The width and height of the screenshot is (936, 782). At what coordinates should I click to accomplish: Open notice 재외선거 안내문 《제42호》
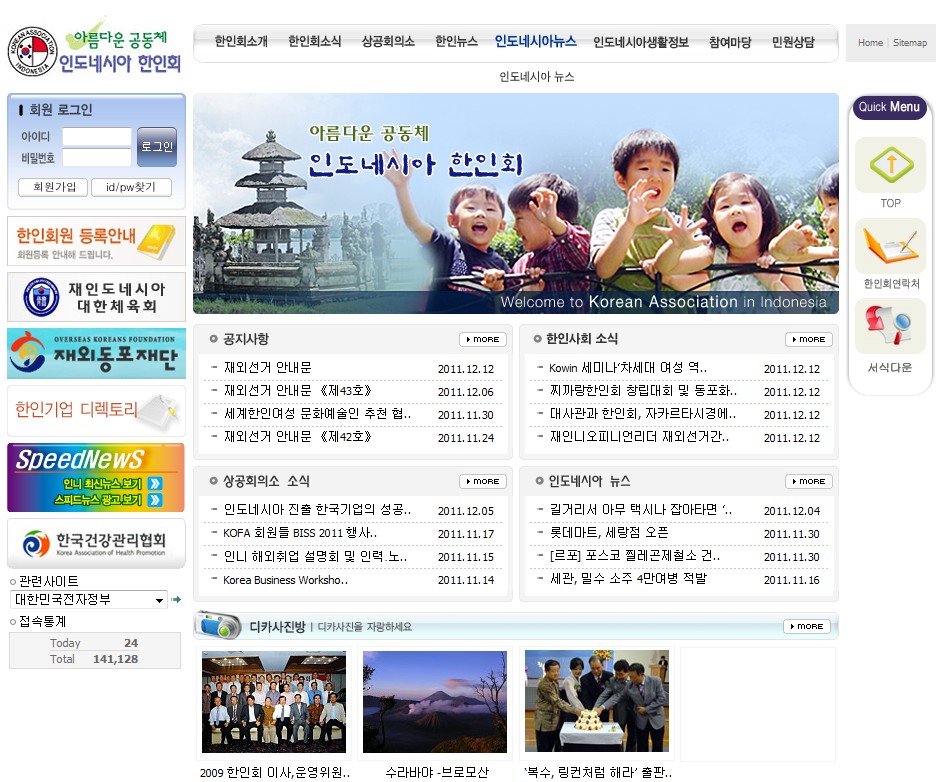(297, 436)
